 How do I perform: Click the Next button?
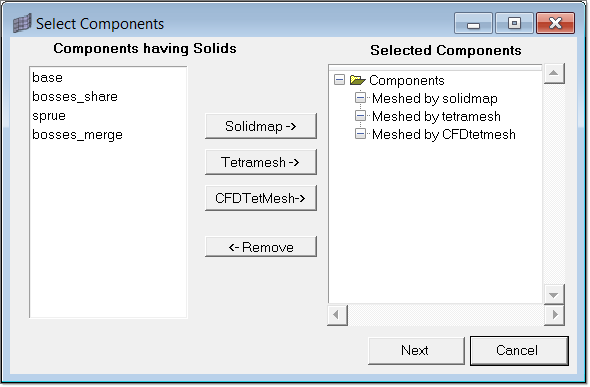416,351
